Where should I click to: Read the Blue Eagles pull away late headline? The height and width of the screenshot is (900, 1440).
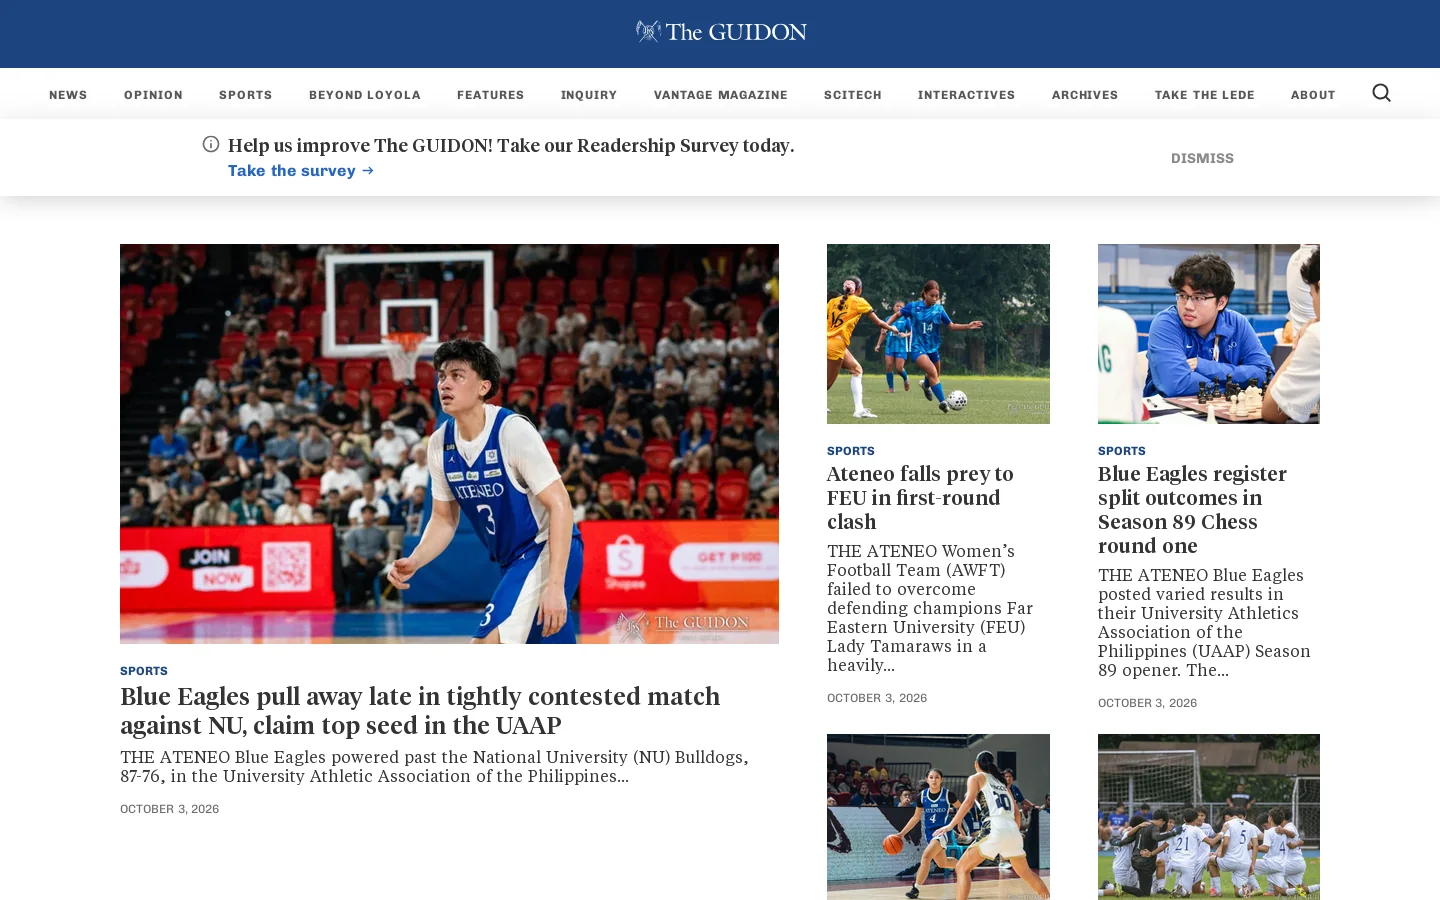[x=420, y=710]
